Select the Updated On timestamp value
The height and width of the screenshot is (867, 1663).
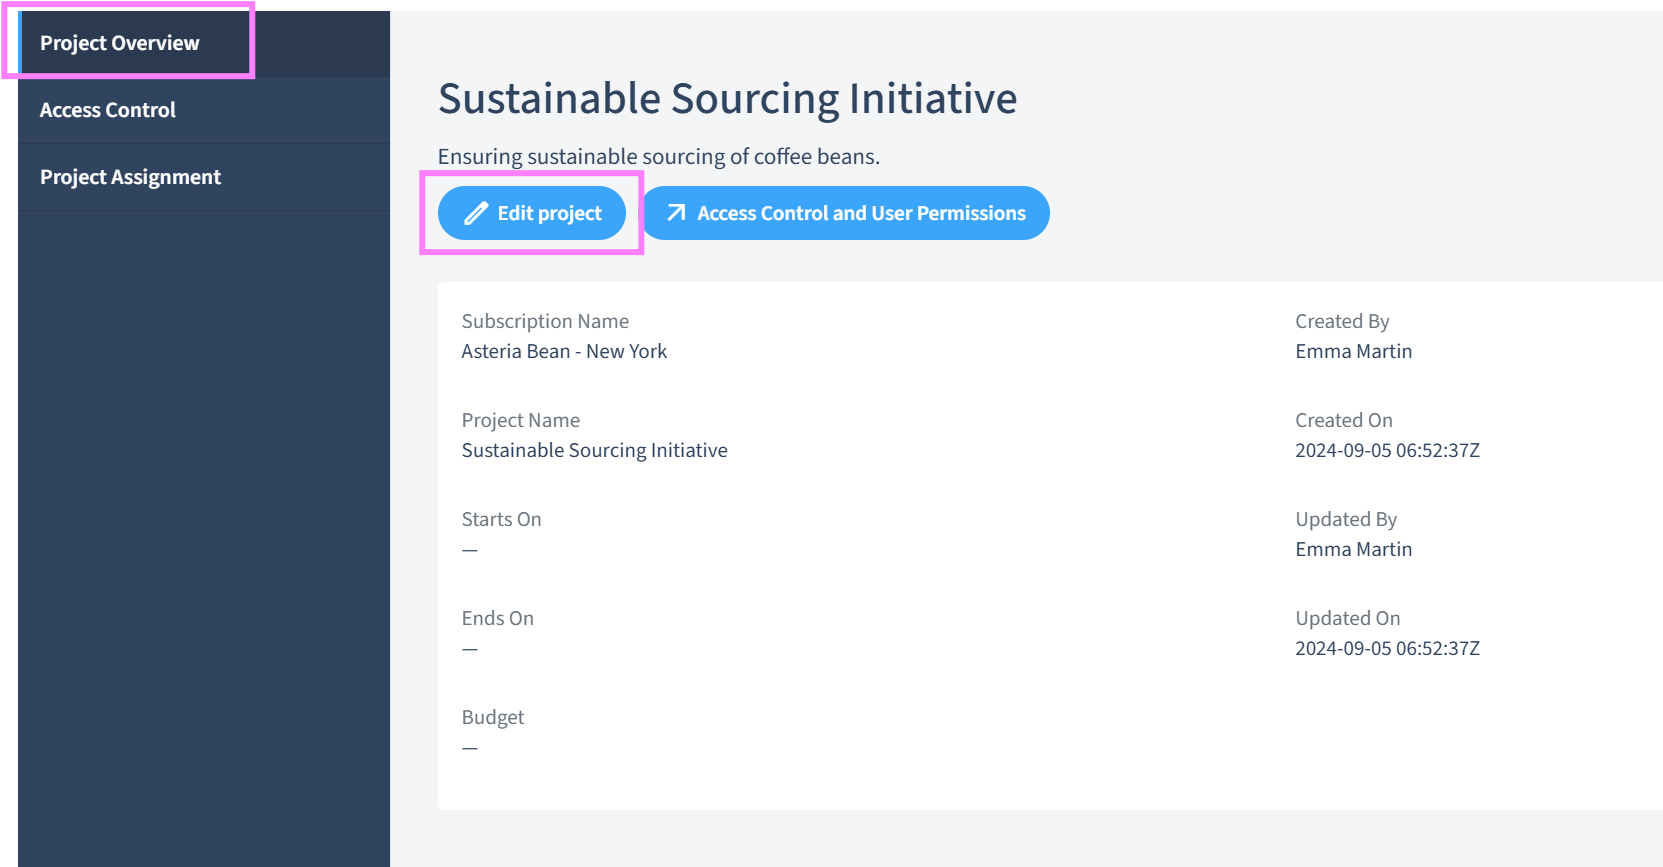(x=1388, y=648)
